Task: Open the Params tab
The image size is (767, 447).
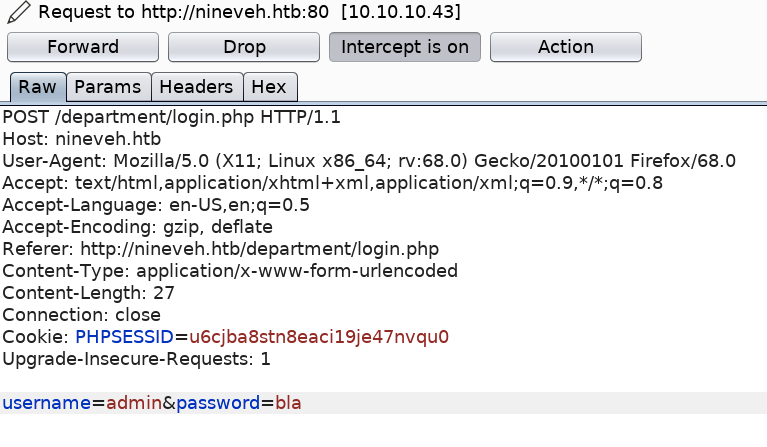Action: 108,87
